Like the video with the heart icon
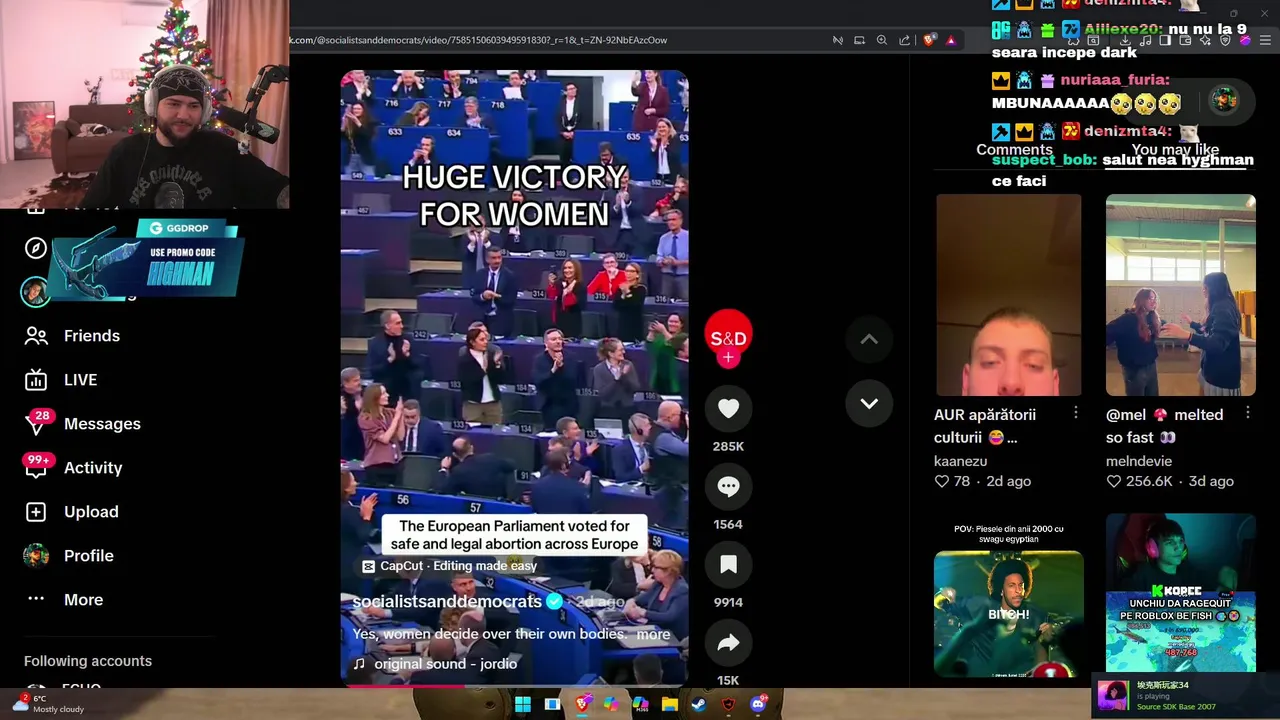 pyautogui.click(x=728, y=408)
